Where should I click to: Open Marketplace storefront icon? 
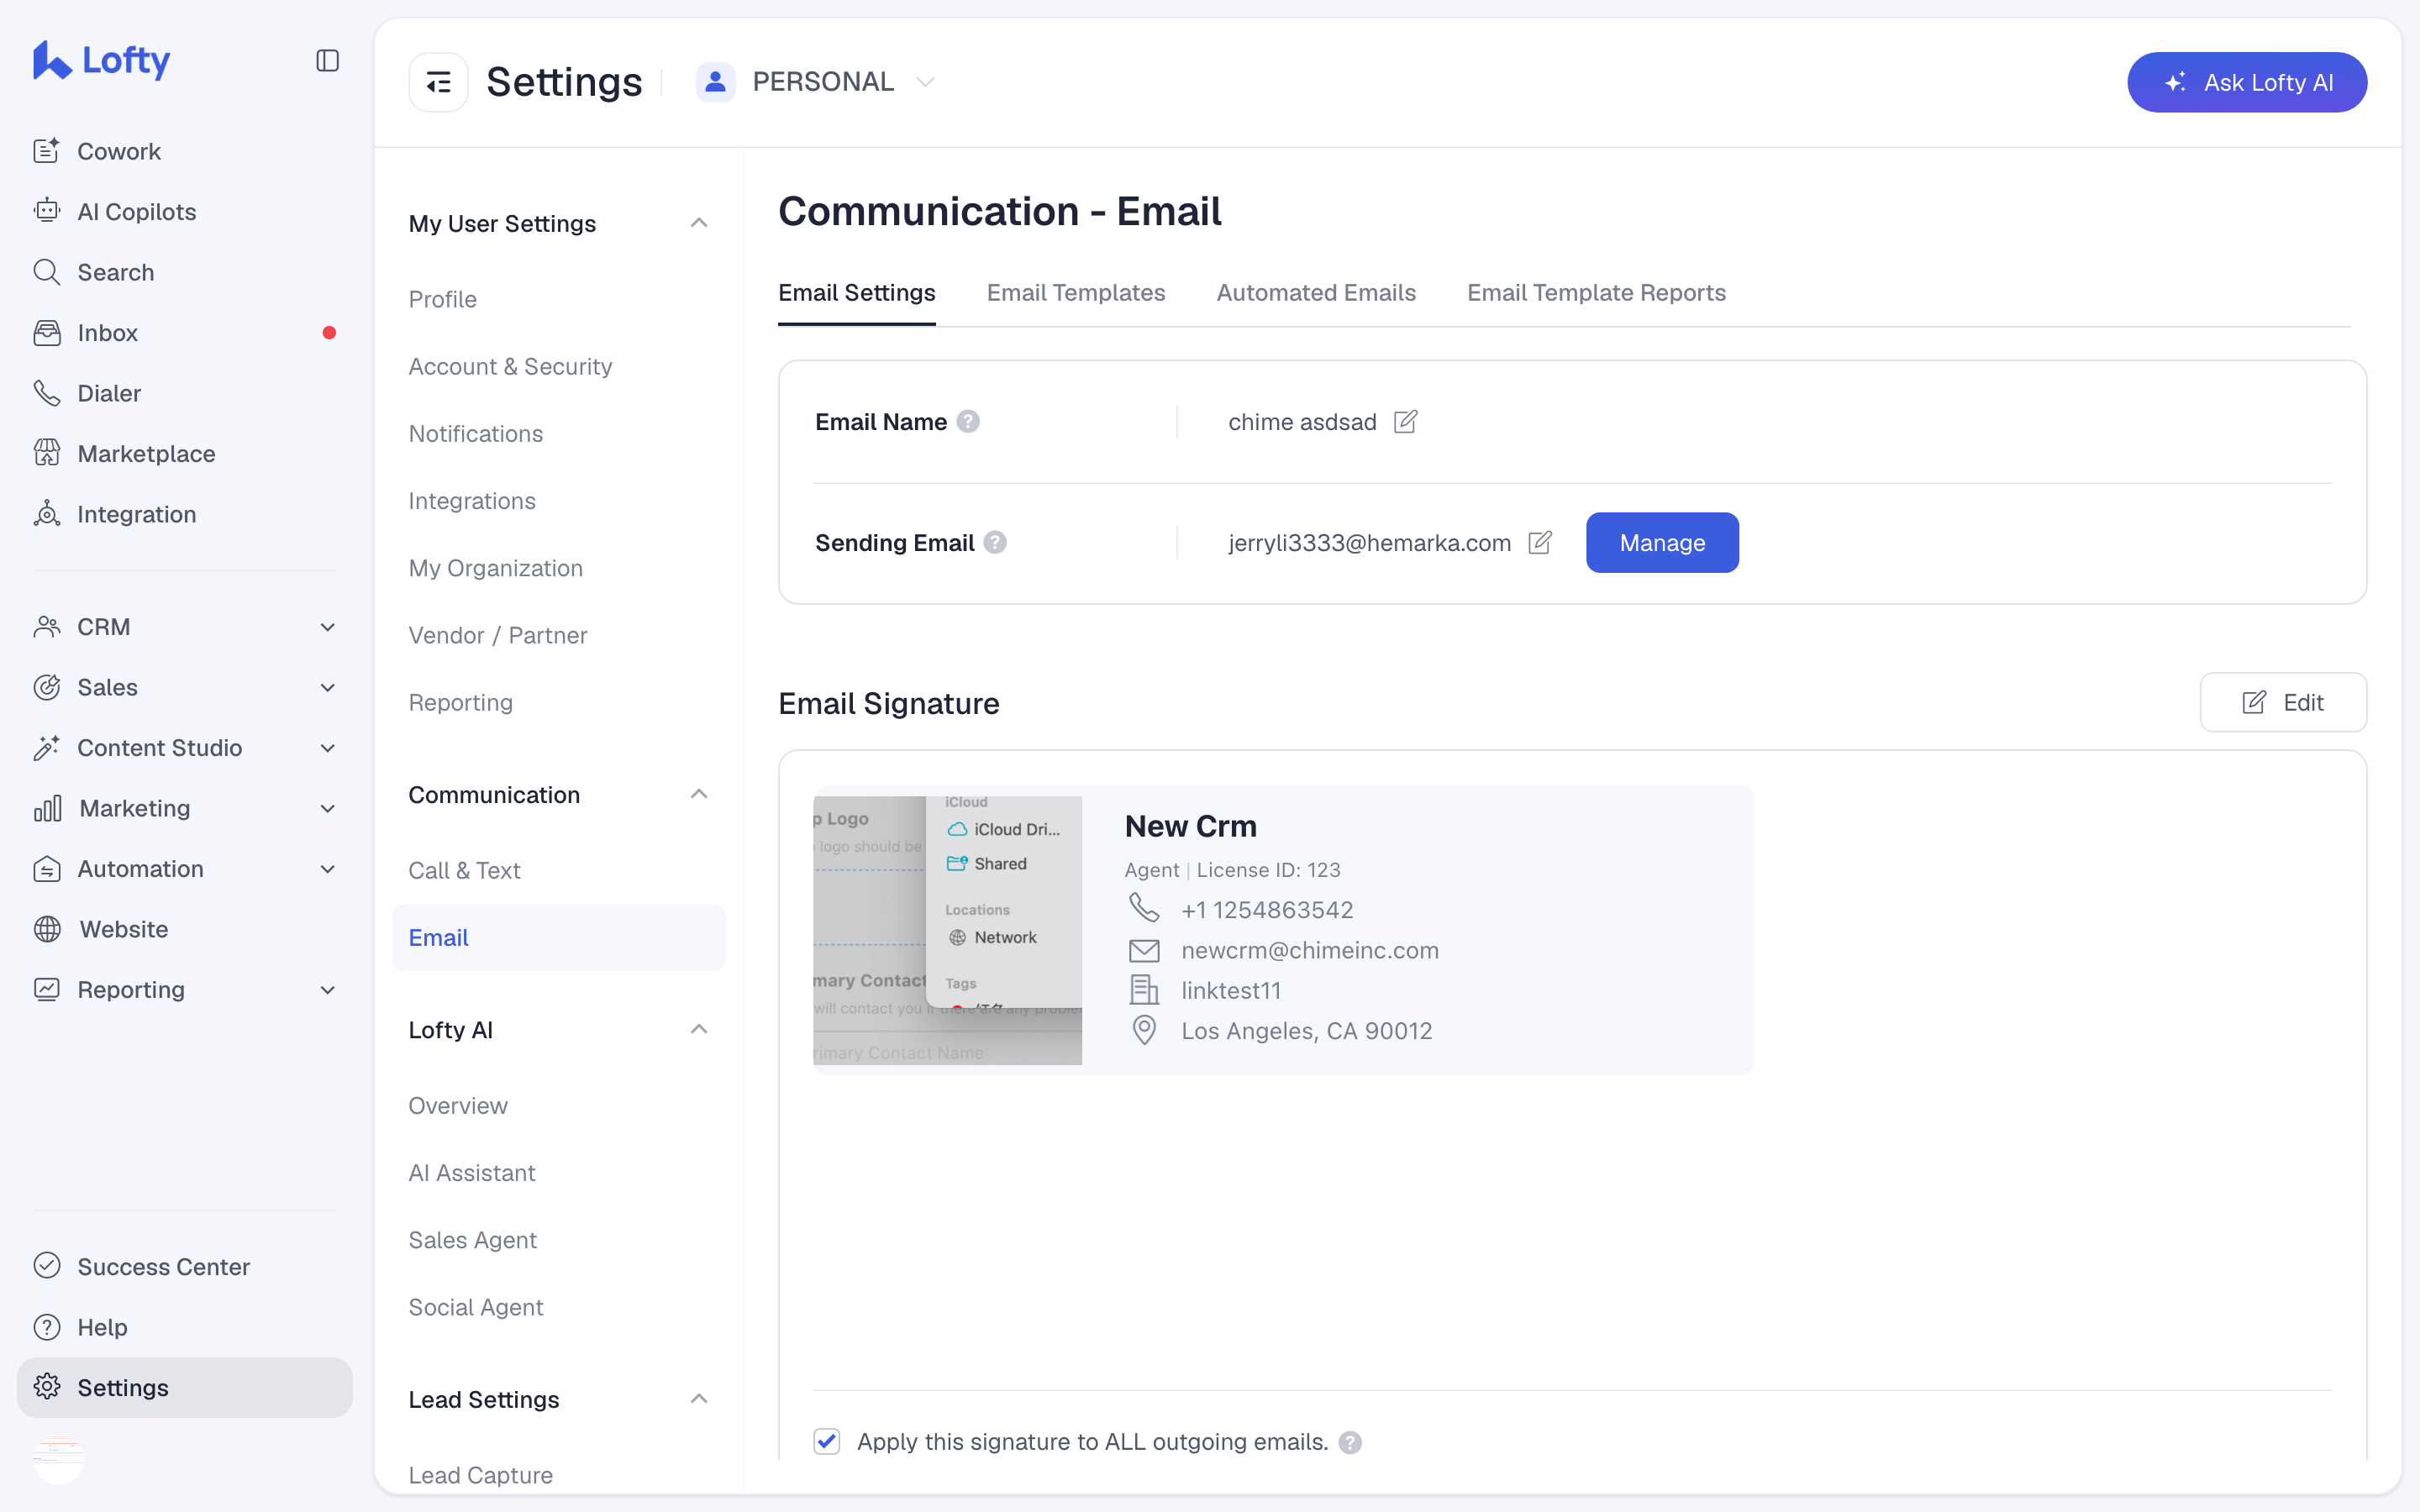pyautogui.click(x=47, y=453)
